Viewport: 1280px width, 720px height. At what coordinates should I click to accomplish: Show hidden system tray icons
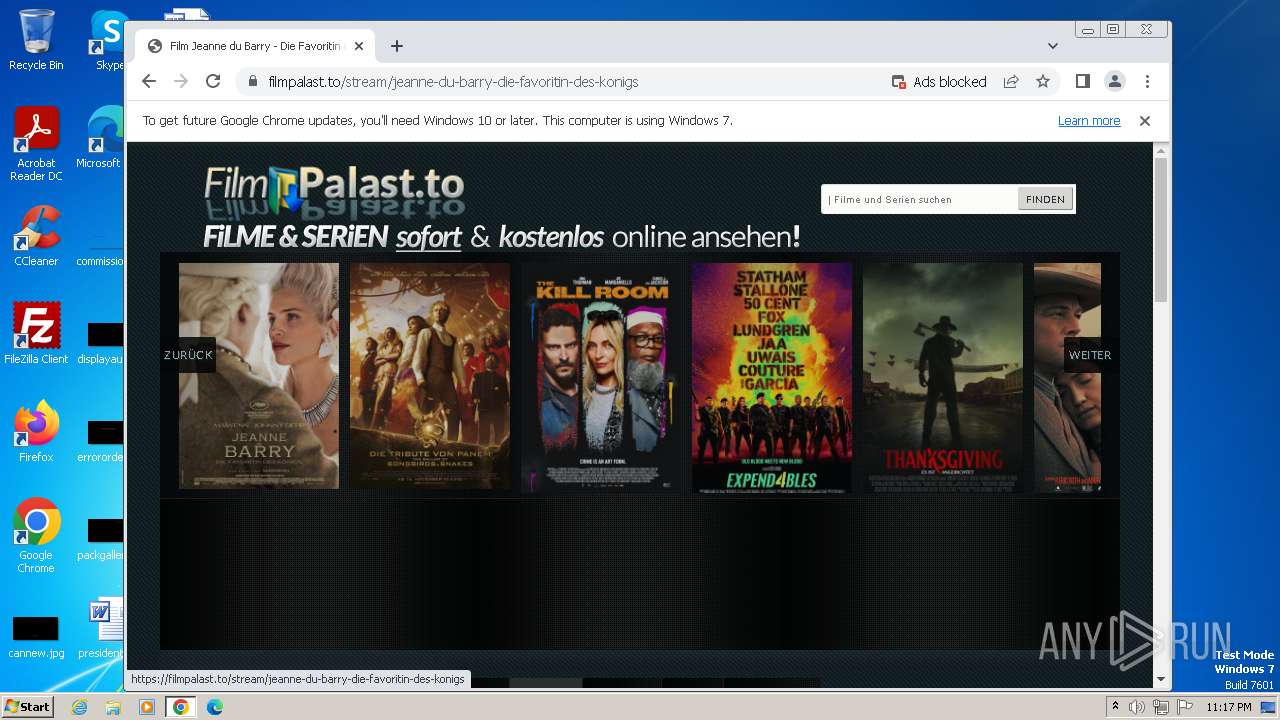click(x=1115, y=707)
